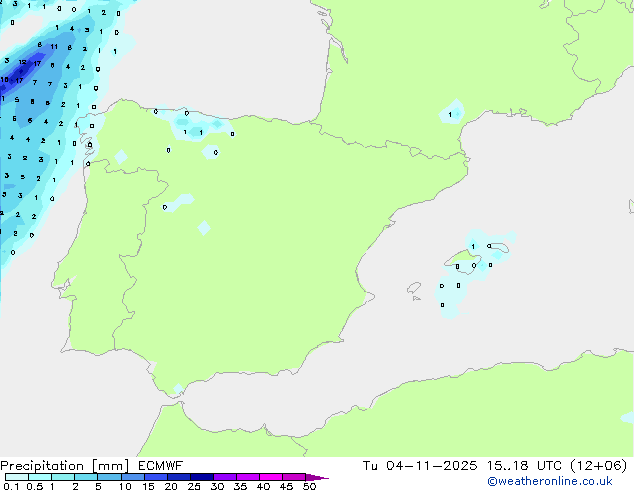Select the 35–40 mm legend color box
634x490 pixels.
pyautogui.click(x=248, y=477)
